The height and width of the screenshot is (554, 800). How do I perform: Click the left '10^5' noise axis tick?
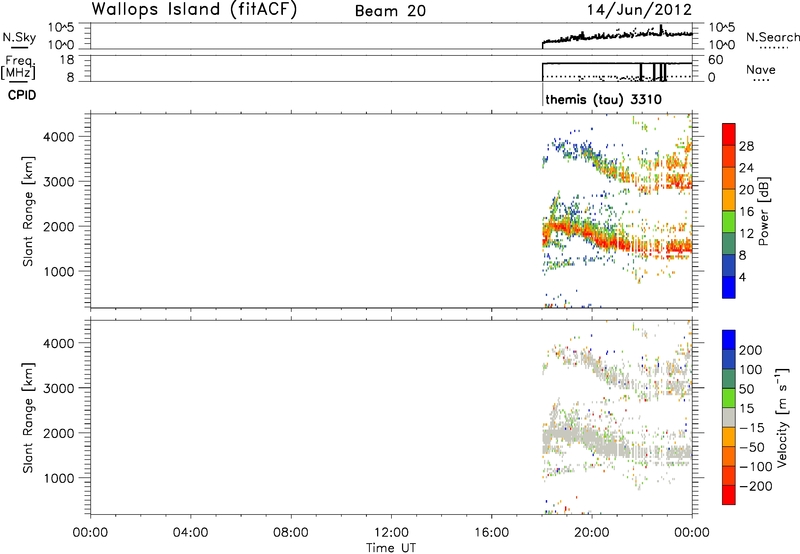point(61,28)
